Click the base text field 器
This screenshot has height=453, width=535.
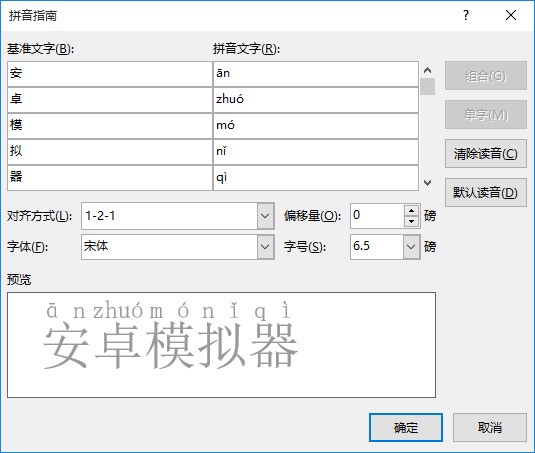[110, 178]
